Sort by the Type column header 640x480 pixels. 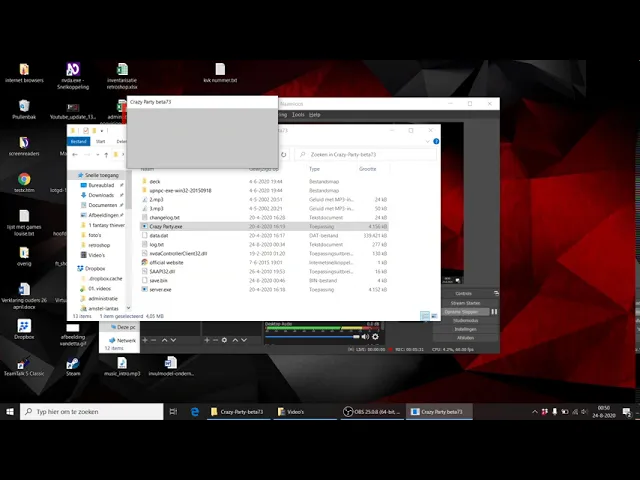[x=314, y=169]
